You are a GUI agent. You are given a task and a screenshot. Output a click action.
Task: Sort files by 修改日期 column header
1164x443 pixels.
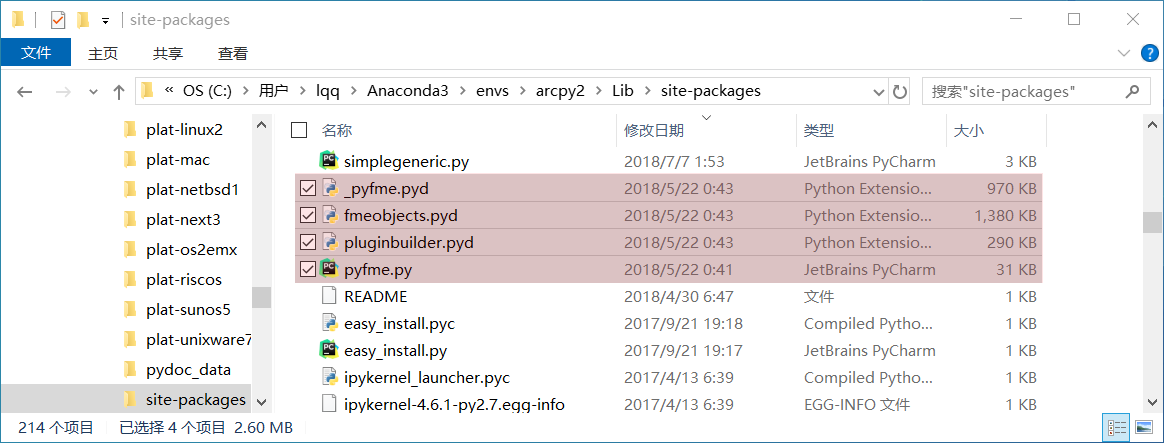pyautogui.click(x=653, y=131)
